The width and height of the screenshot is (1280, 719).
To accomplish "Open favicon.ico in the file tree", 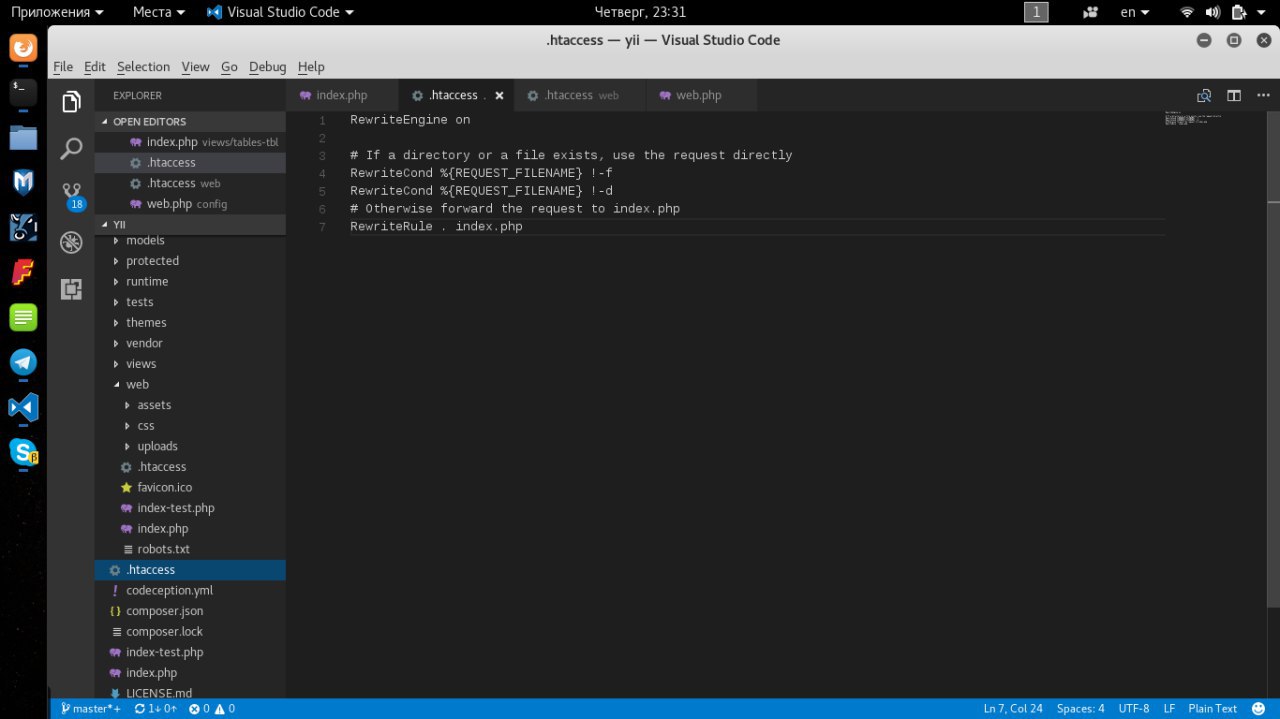I will point(190,488).
